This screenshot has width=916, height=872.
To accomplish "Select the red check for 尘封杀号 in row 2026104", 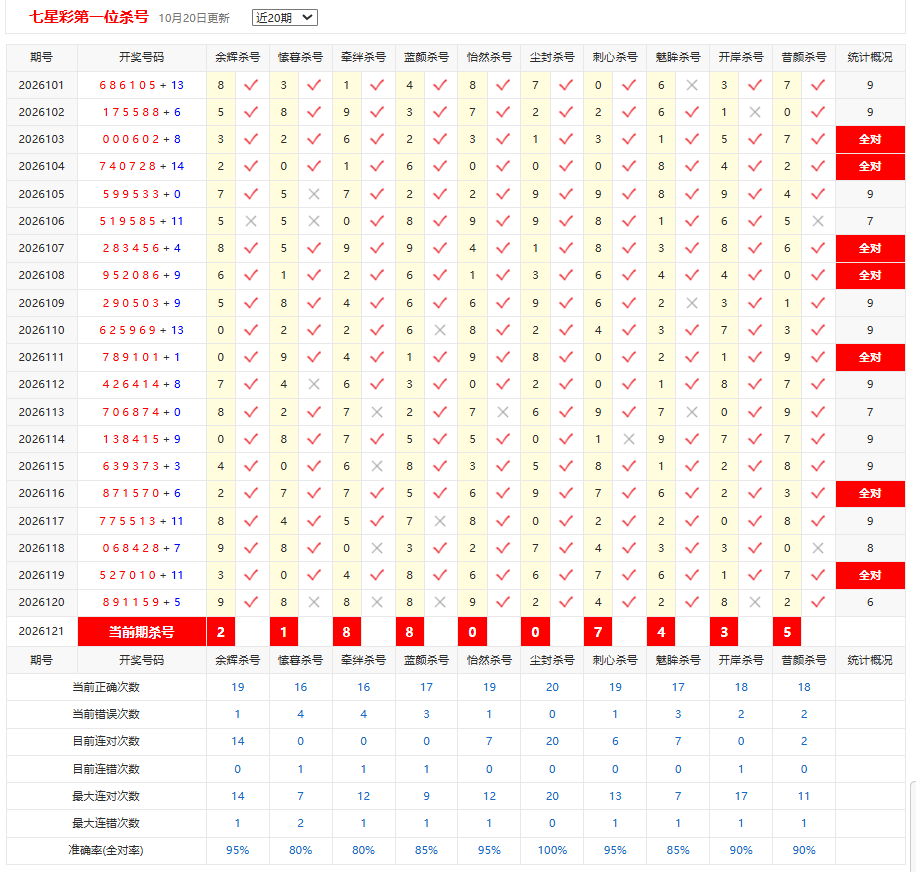I will tap(565, 166).
